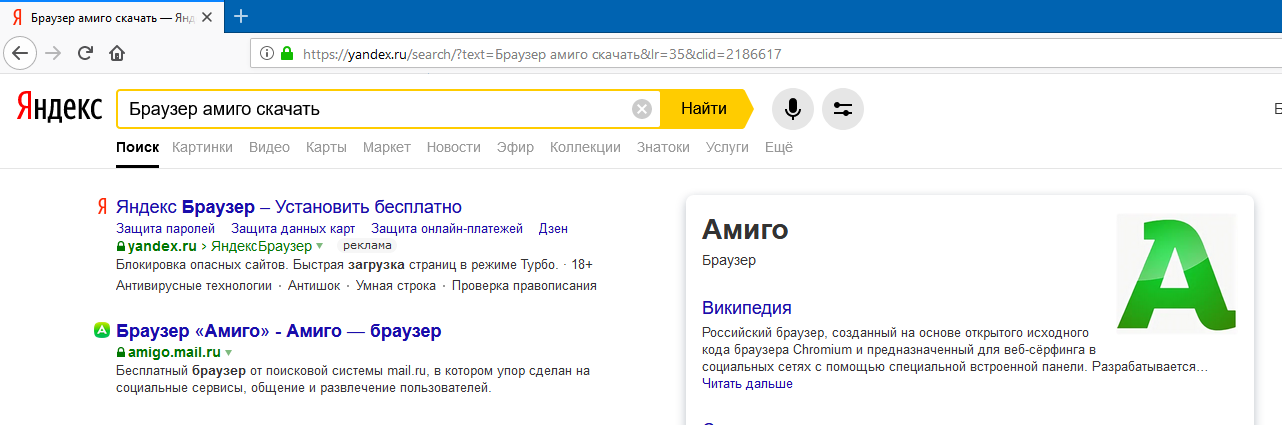Open the Защита данных карт sitelink
The height and width of the screenshot is (425, 1282).
293,229
